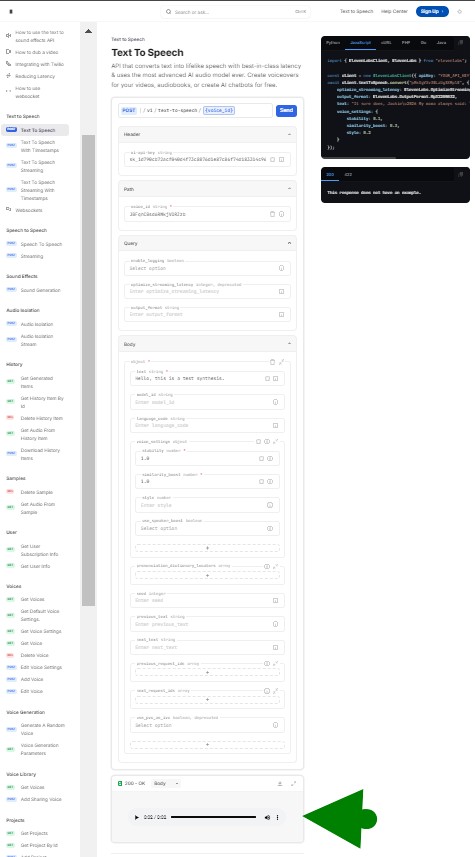Click the small square icon in stability field

point(261,458)
